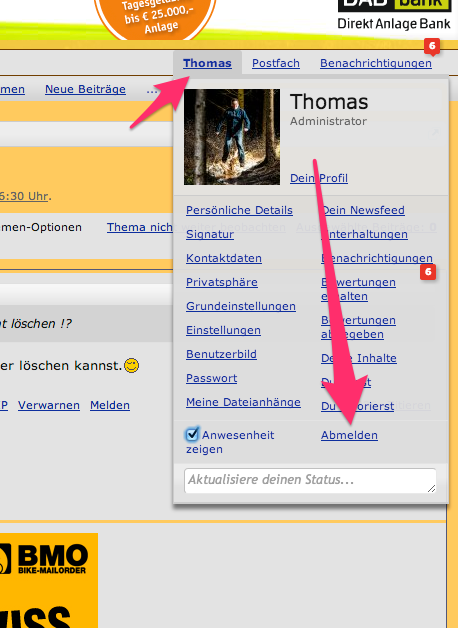Click the BMO Bike-Mailorder logo banner
This screenshot has height=628, width=458.
(x=49, y=580)
